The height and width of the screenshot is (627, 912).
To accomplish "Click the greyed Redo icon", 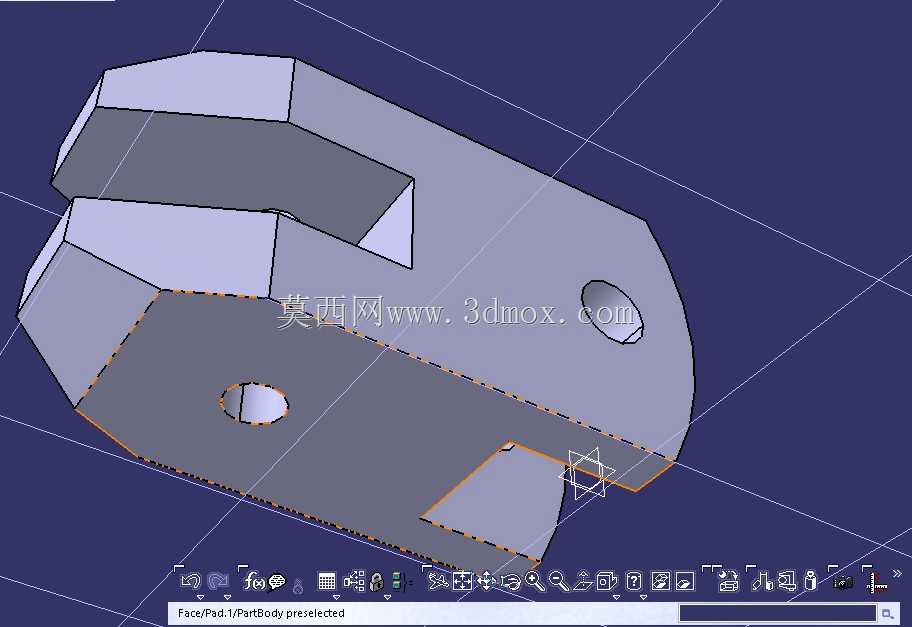I will 218,580.
